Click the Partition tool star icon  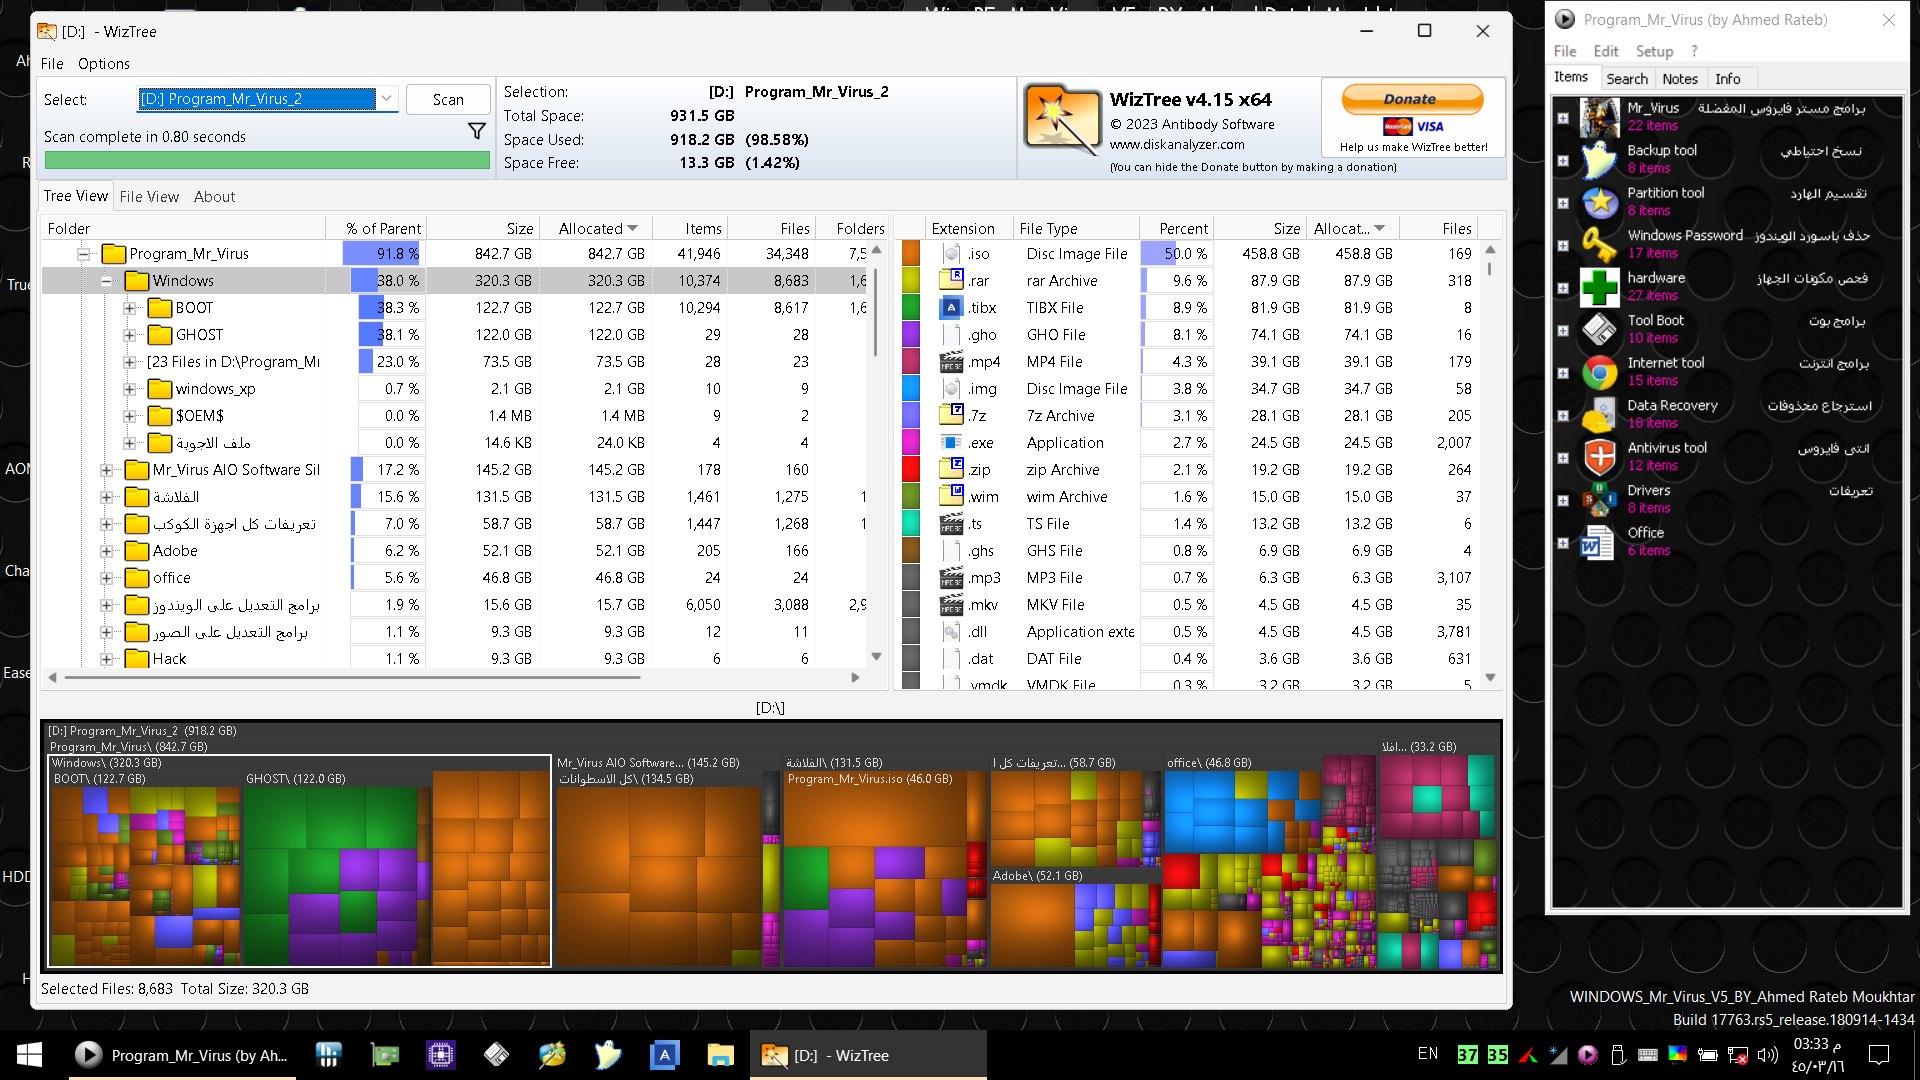(x=1600, y=203)
